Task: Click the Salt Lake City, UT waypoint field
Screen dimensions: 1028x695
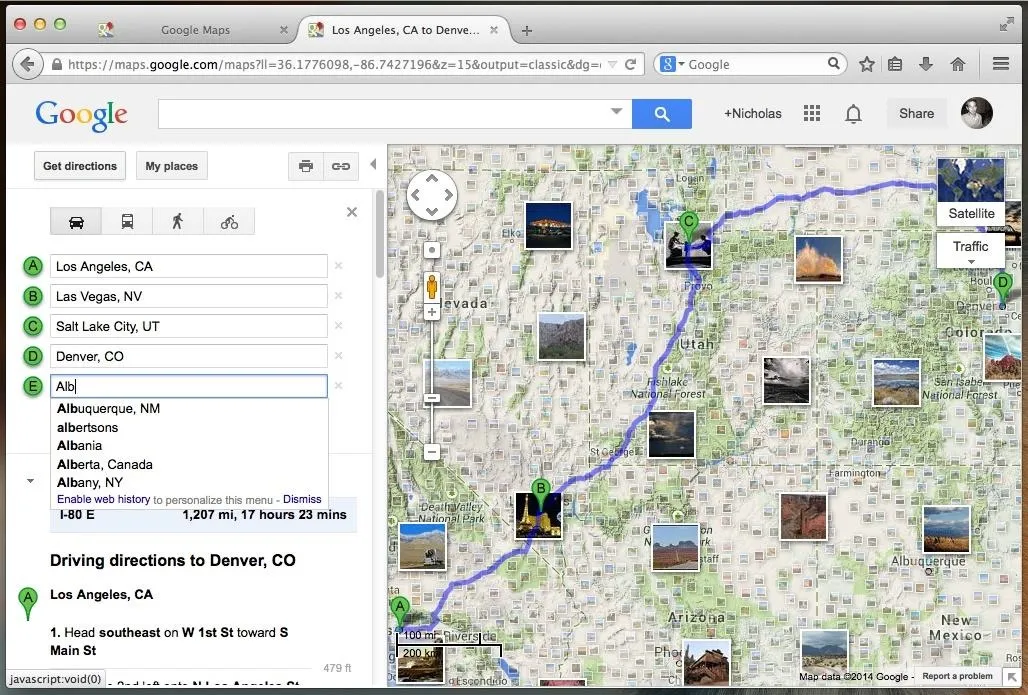Action: click(189, 327)
